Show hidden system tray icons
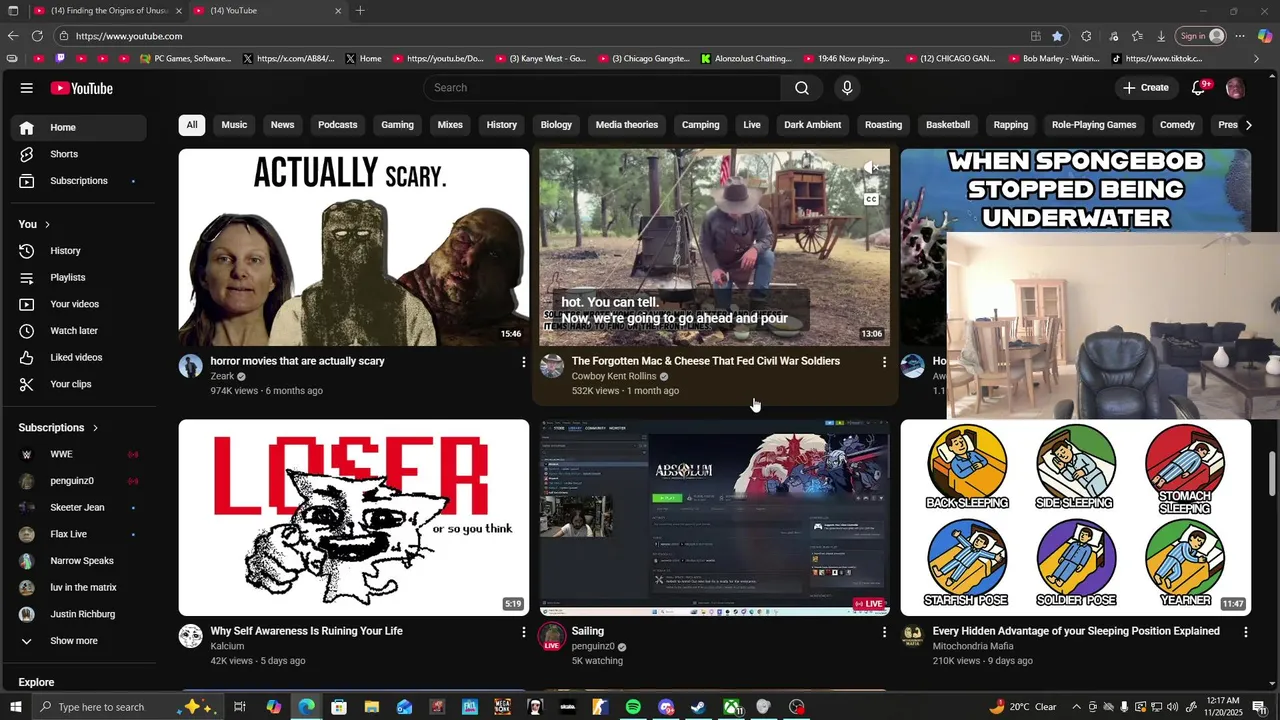Screen dimensions: 1280x720 pyautogui.click(x=1076, y=707)
